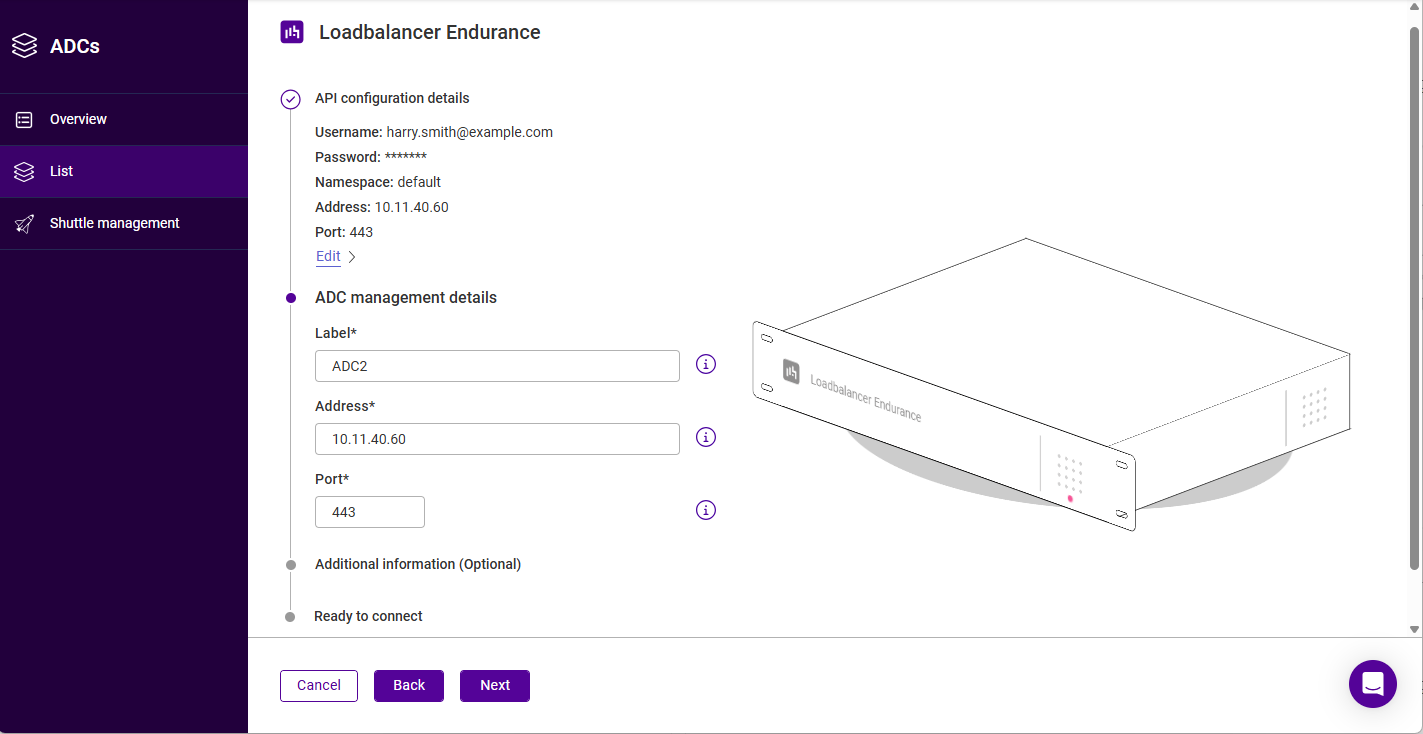
Task: Click the ADC management details step heading
Action: [x=406, y=298]
